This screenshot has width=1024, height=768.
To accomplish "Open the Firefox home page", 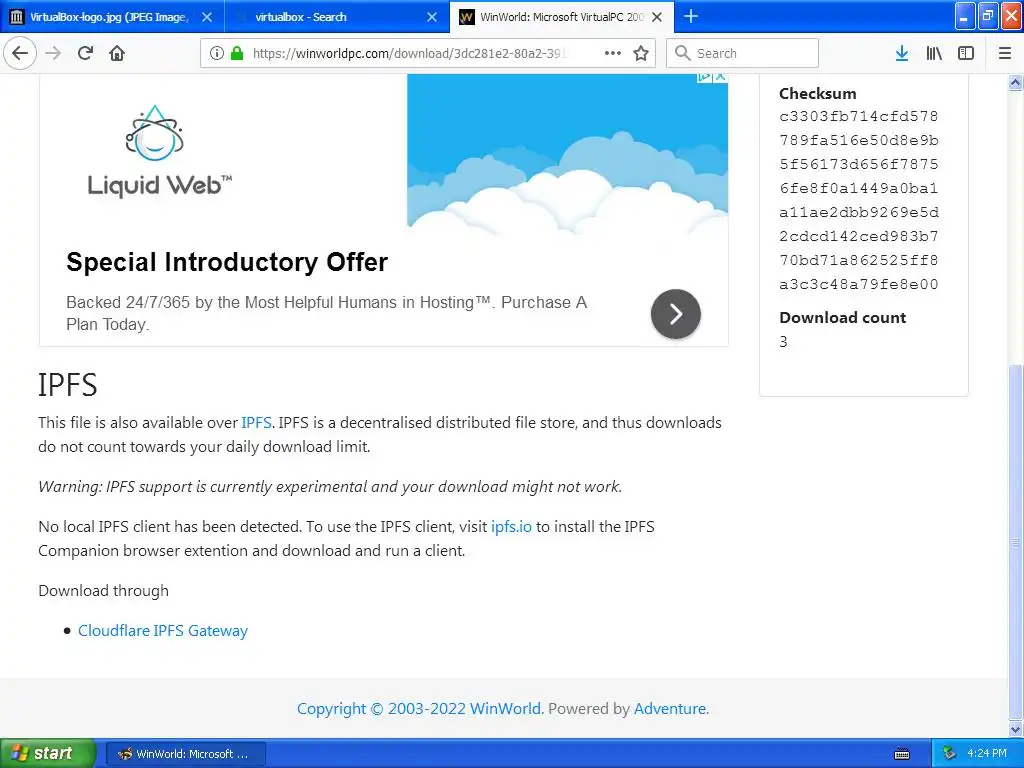I will [x=117, y=53].
